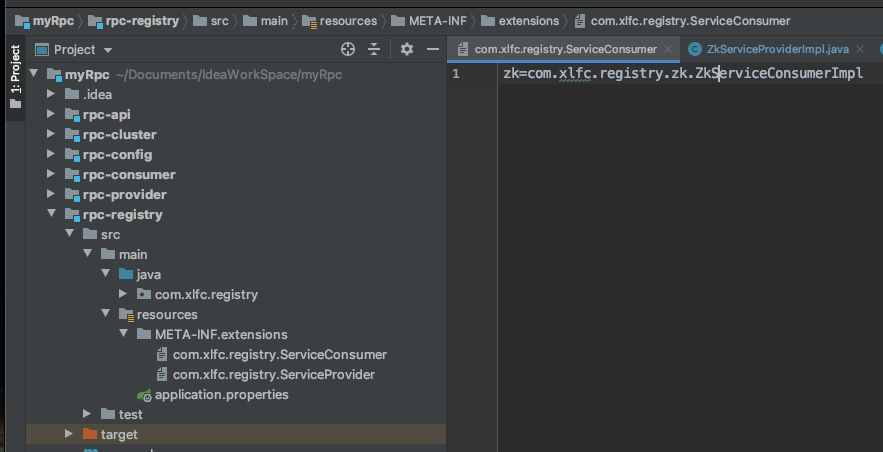
Task: Open com.xlfc.registry.ServiceProvider file in tree
Action: [x=274, y=374]
